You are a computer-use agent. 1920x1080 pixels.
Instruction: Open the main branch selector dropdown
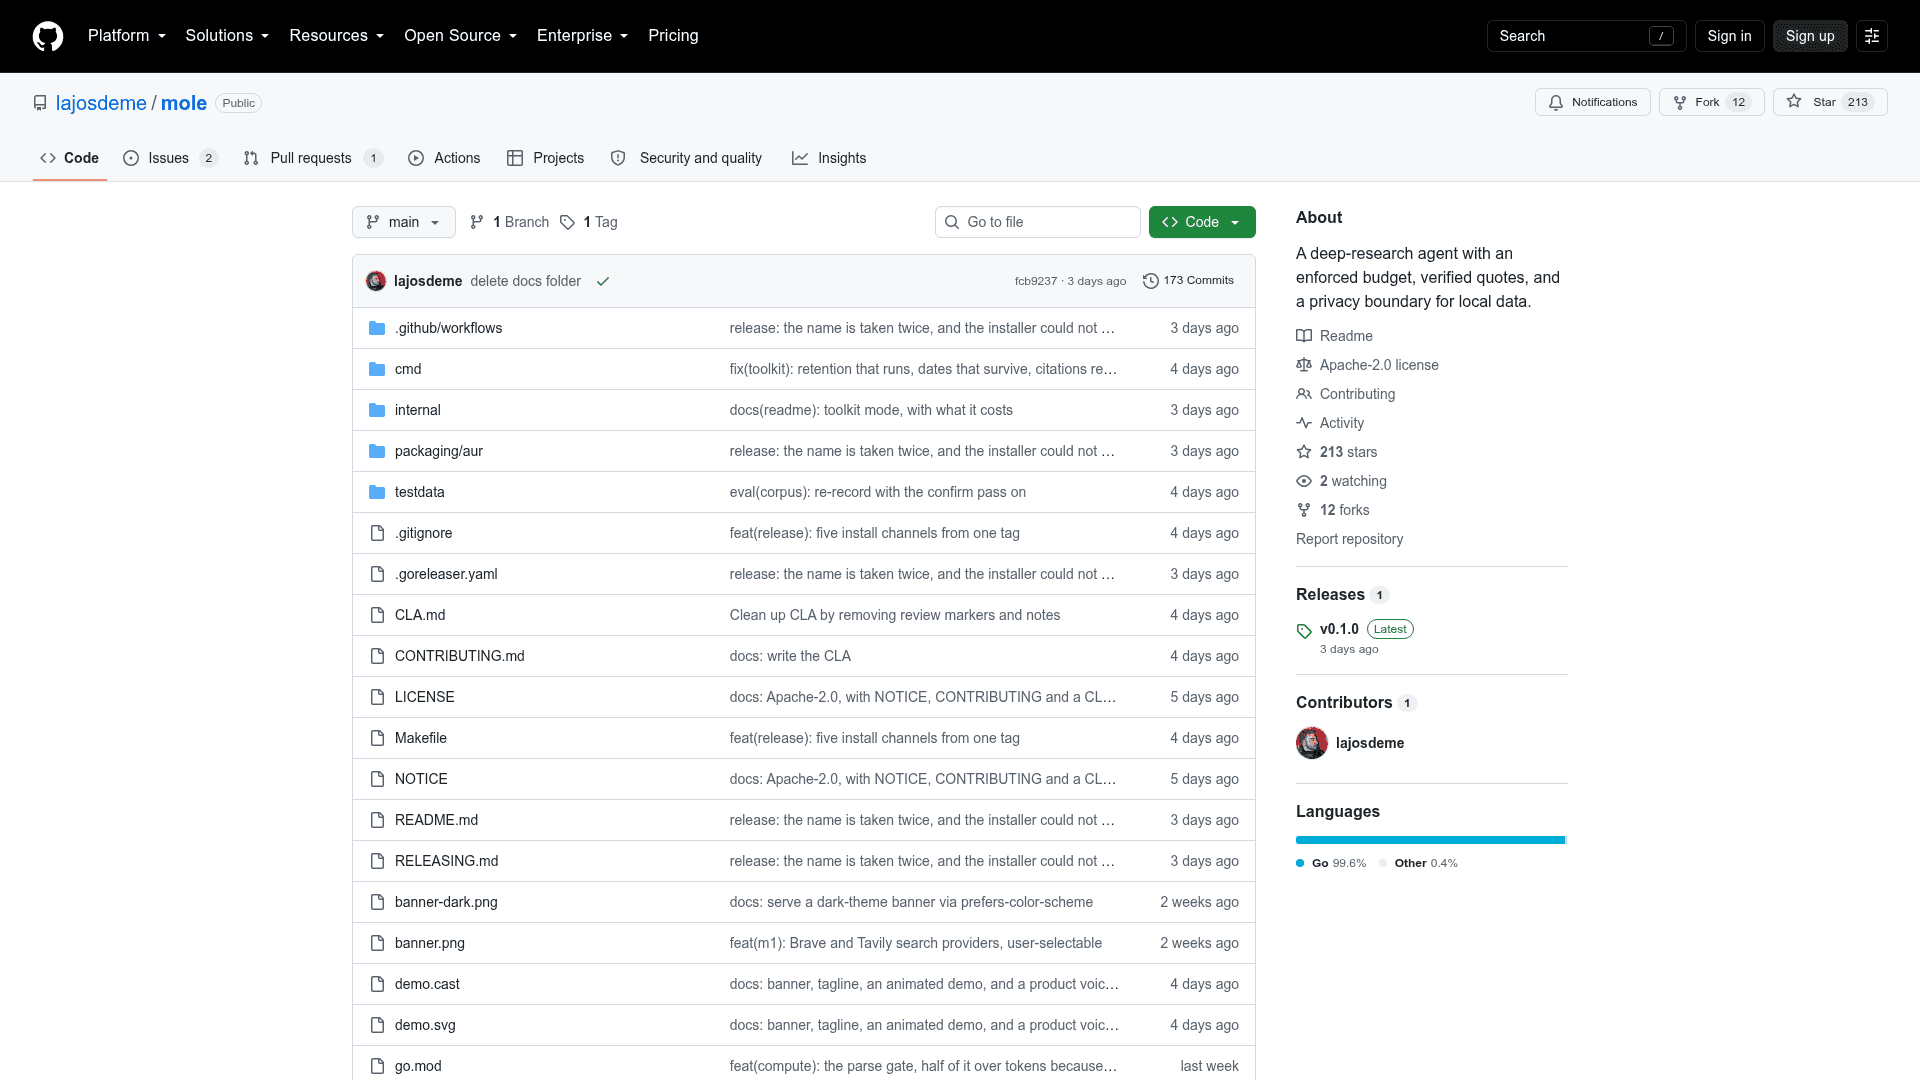tap(404, 222)
